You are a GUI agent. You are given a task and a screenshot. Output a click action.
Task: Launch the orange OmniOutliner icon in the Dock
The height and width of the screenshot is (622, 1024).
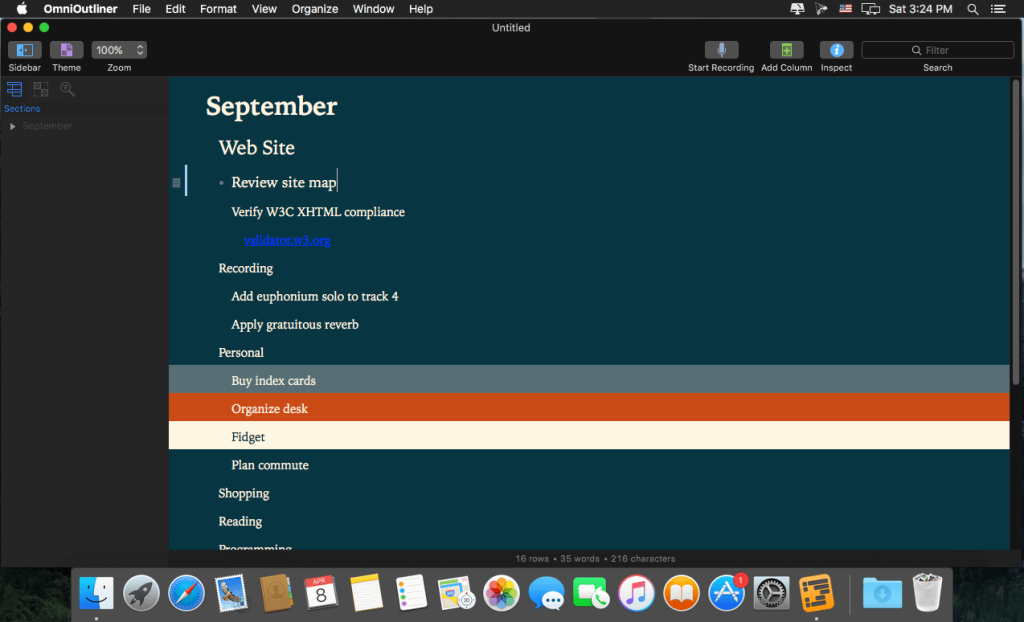click(x=817, y=593)
